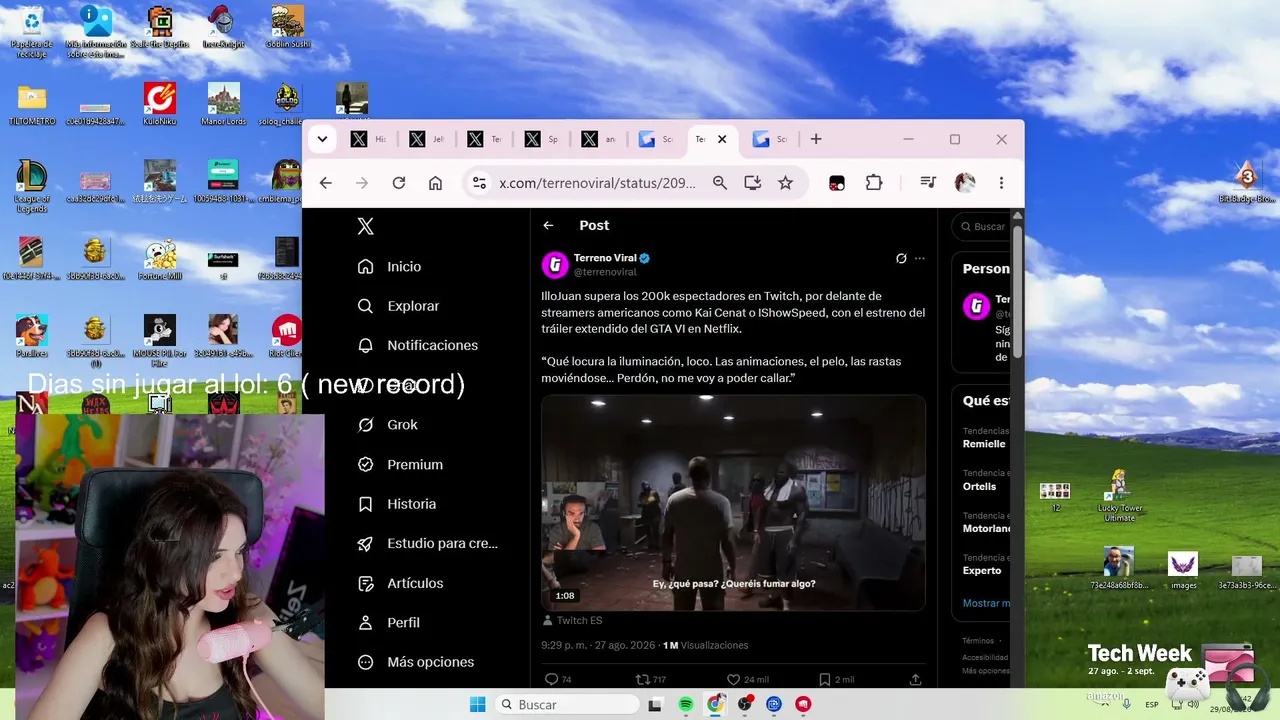
Task: Click the back arrow next to Post
Action: tap(548, 226)
